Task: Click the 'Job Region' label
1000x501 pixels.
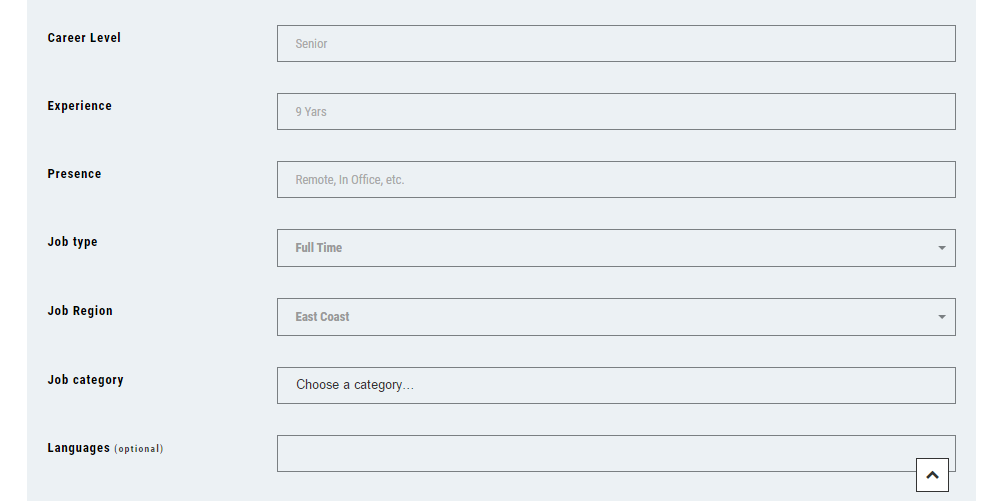Action: (80, 311)
